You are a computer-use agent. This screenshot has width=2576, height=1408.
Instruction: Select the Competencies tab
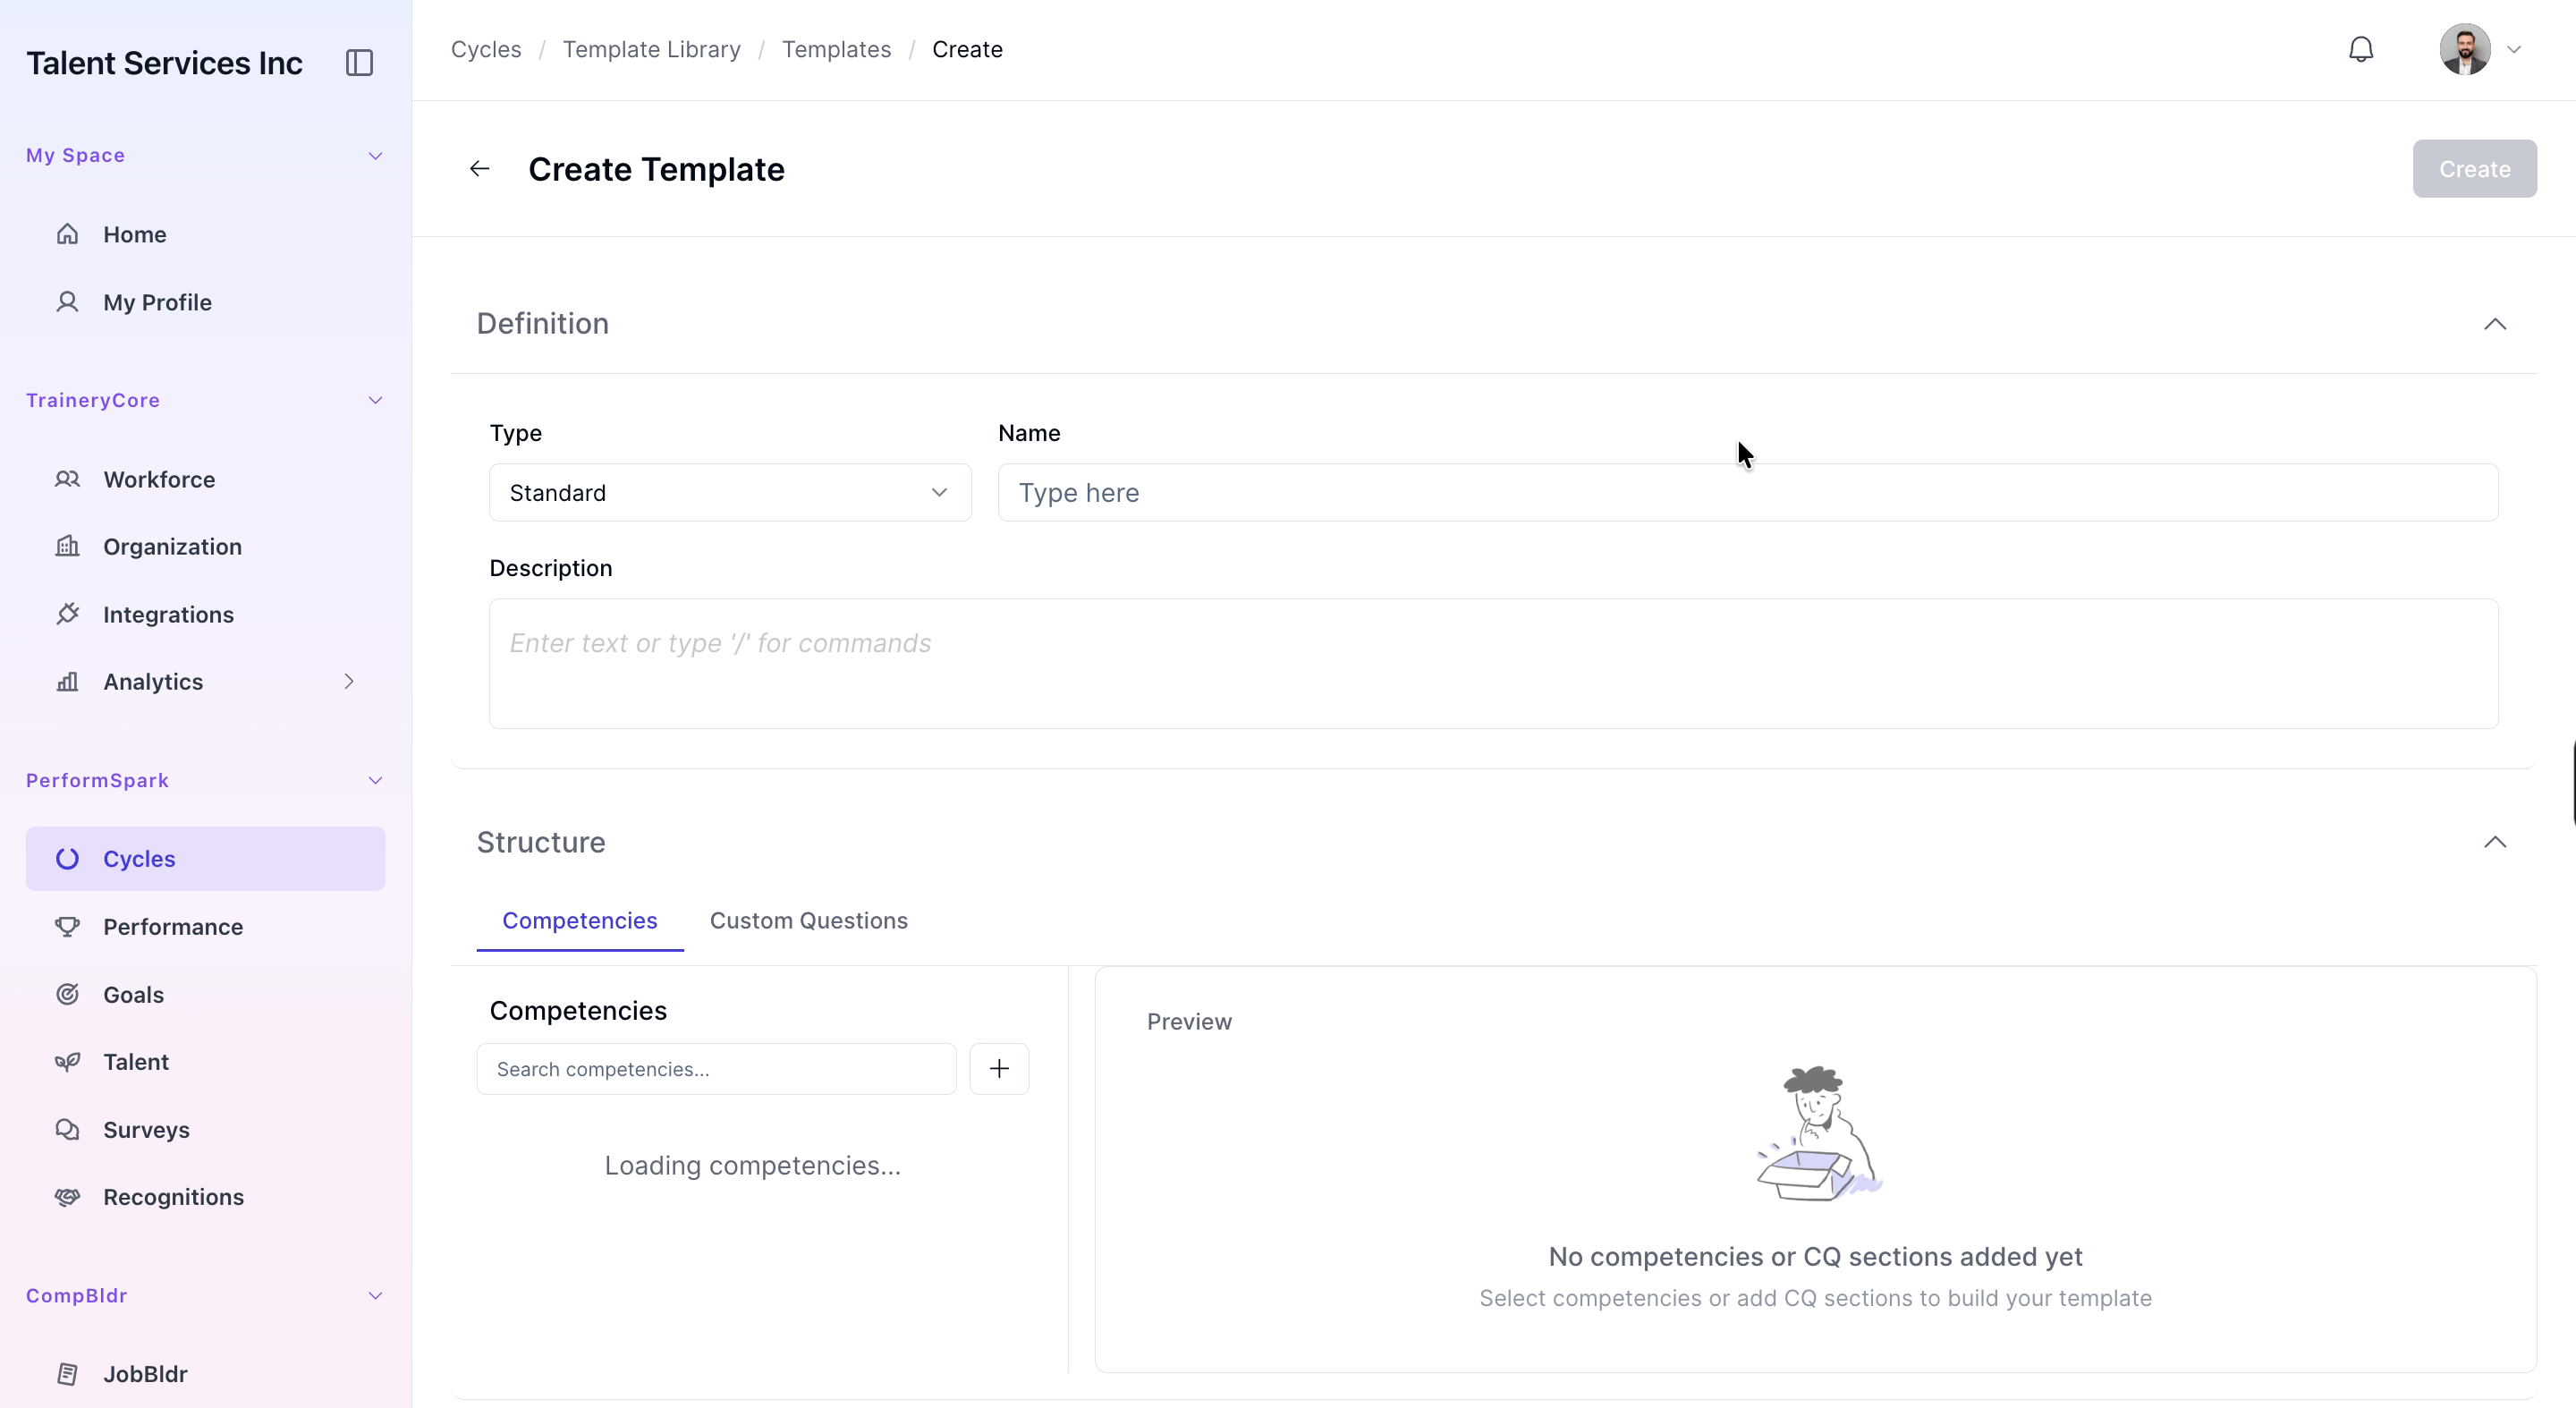point(580,920)
